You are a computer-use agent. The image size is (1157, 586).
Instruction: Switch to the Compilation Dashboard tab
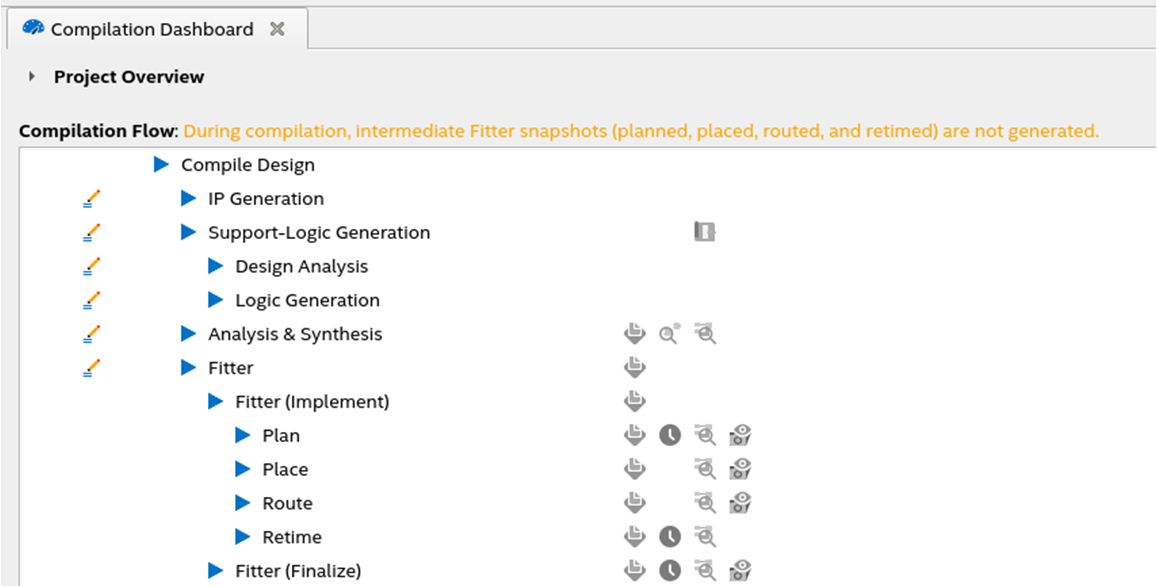(152, 30)
